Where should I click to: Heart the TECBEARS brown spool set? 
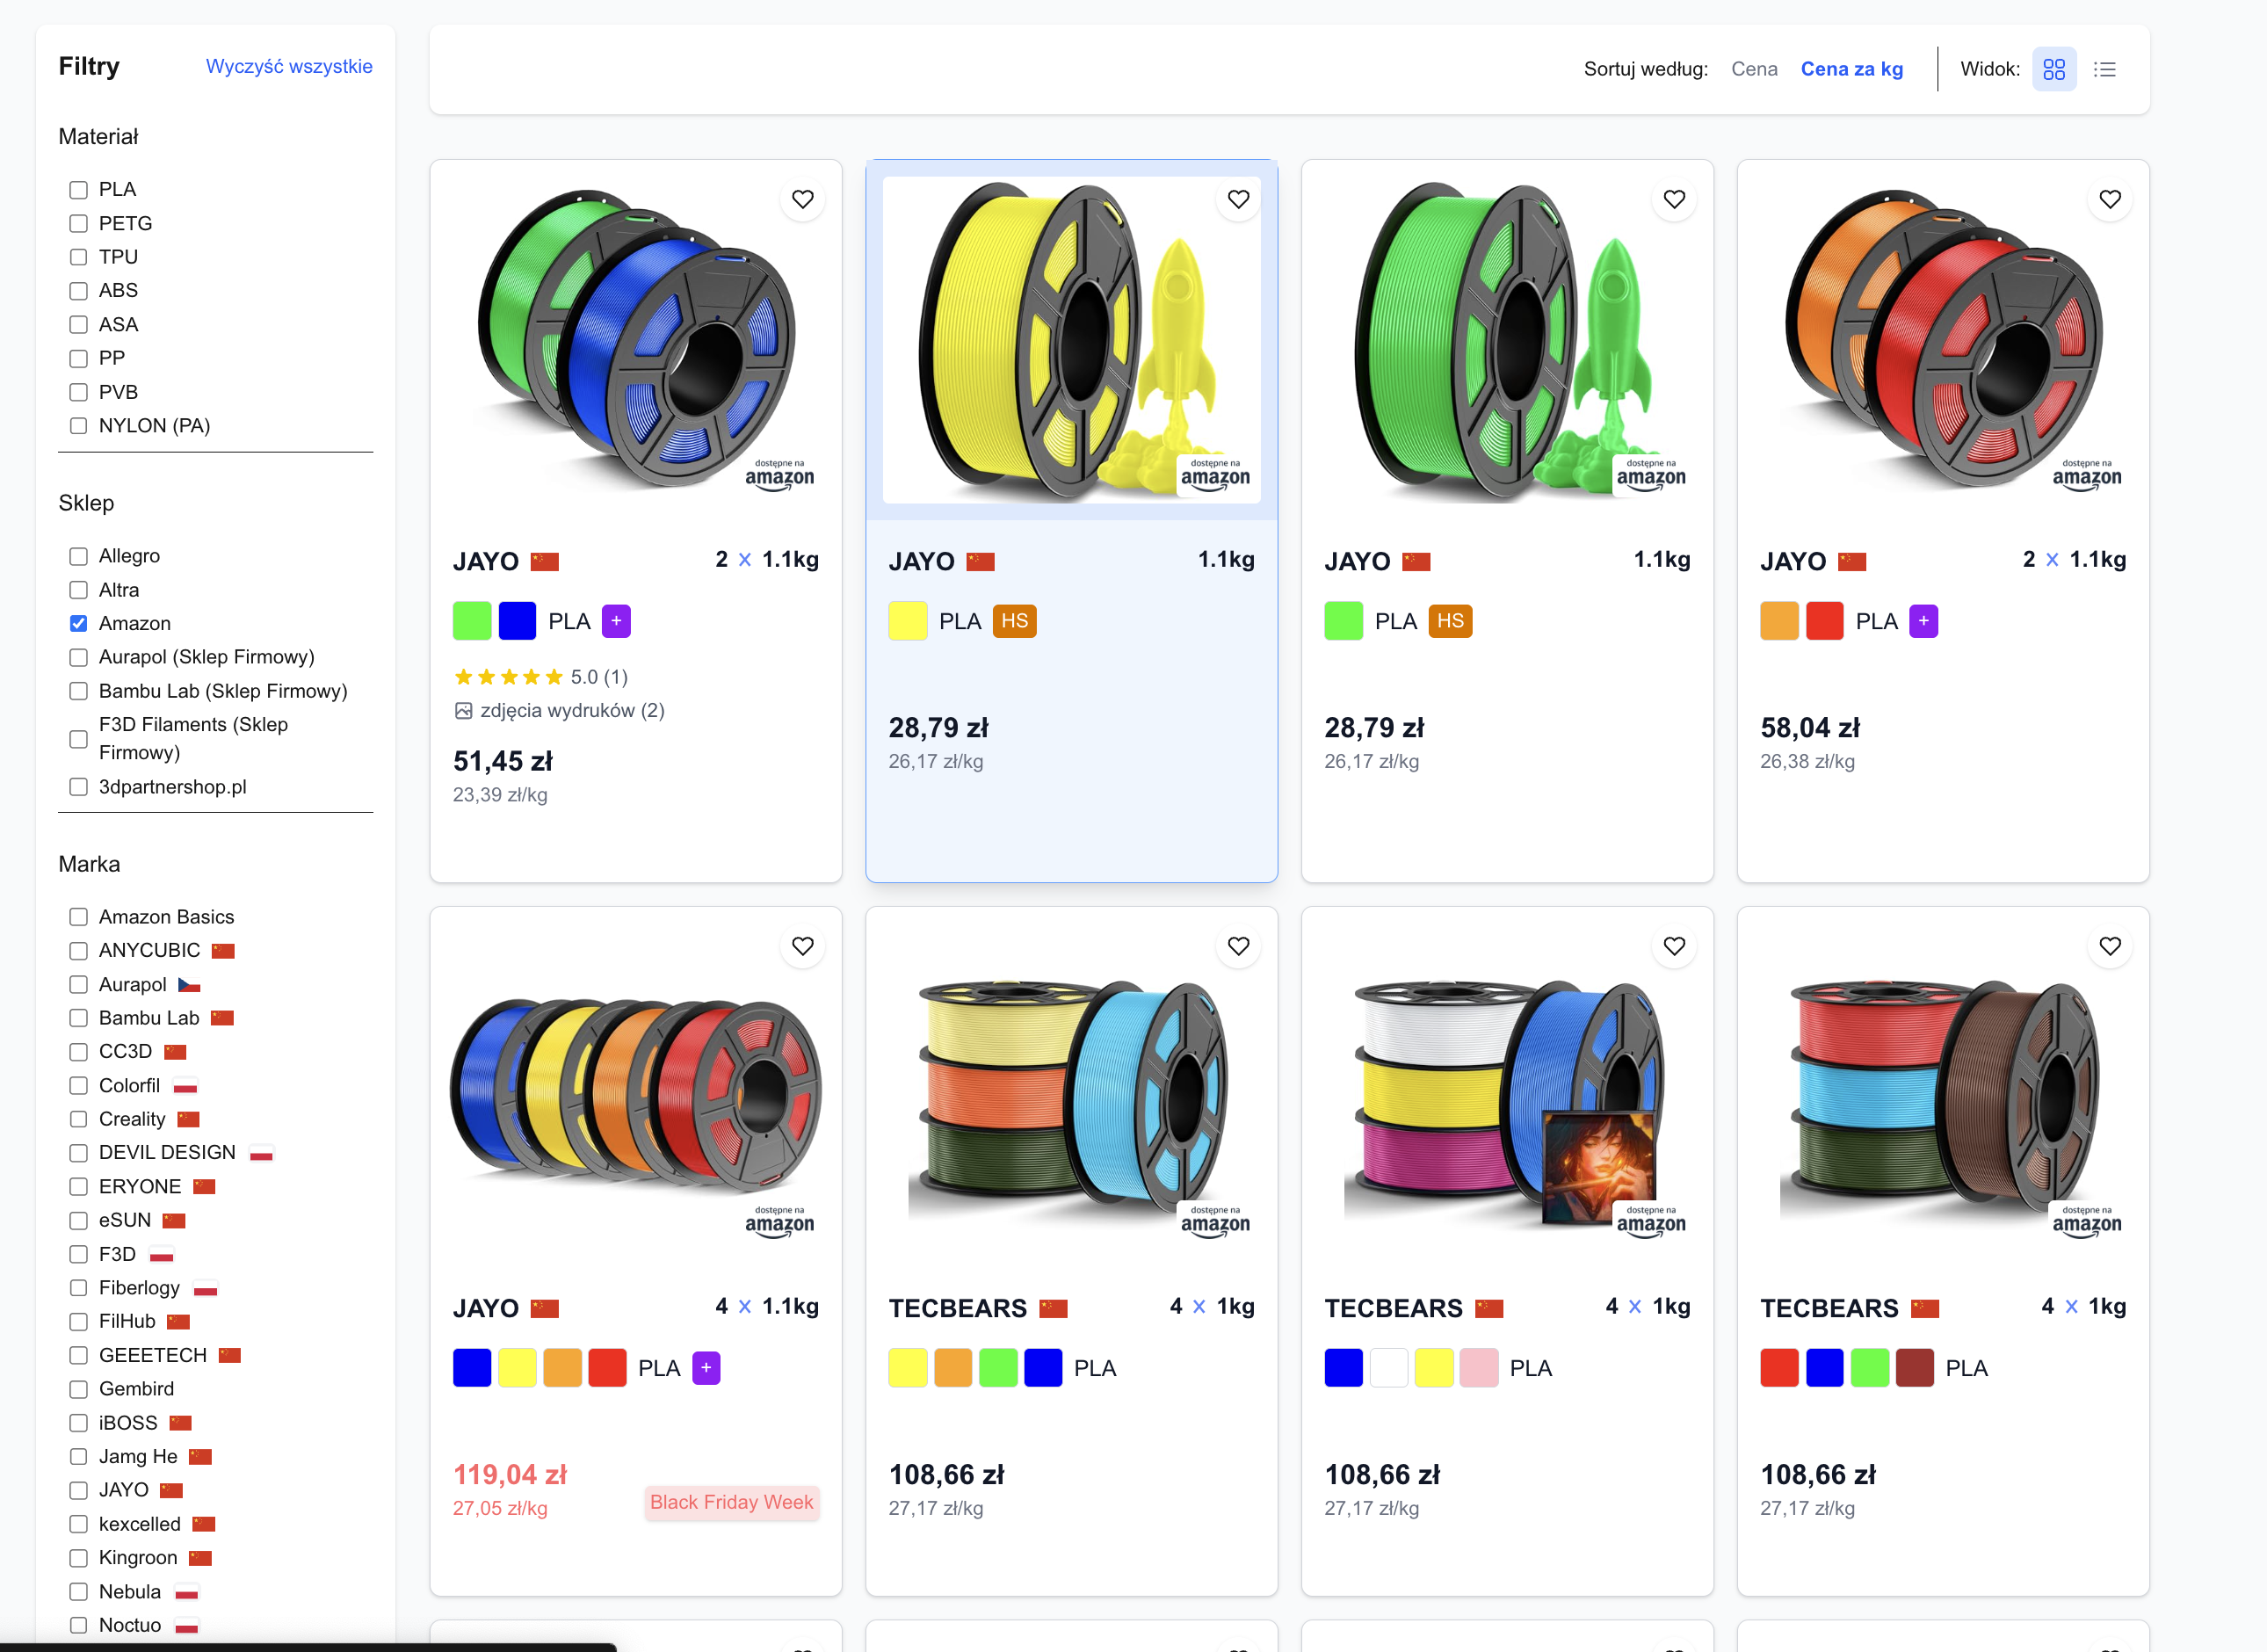(x=2109, y=946)
